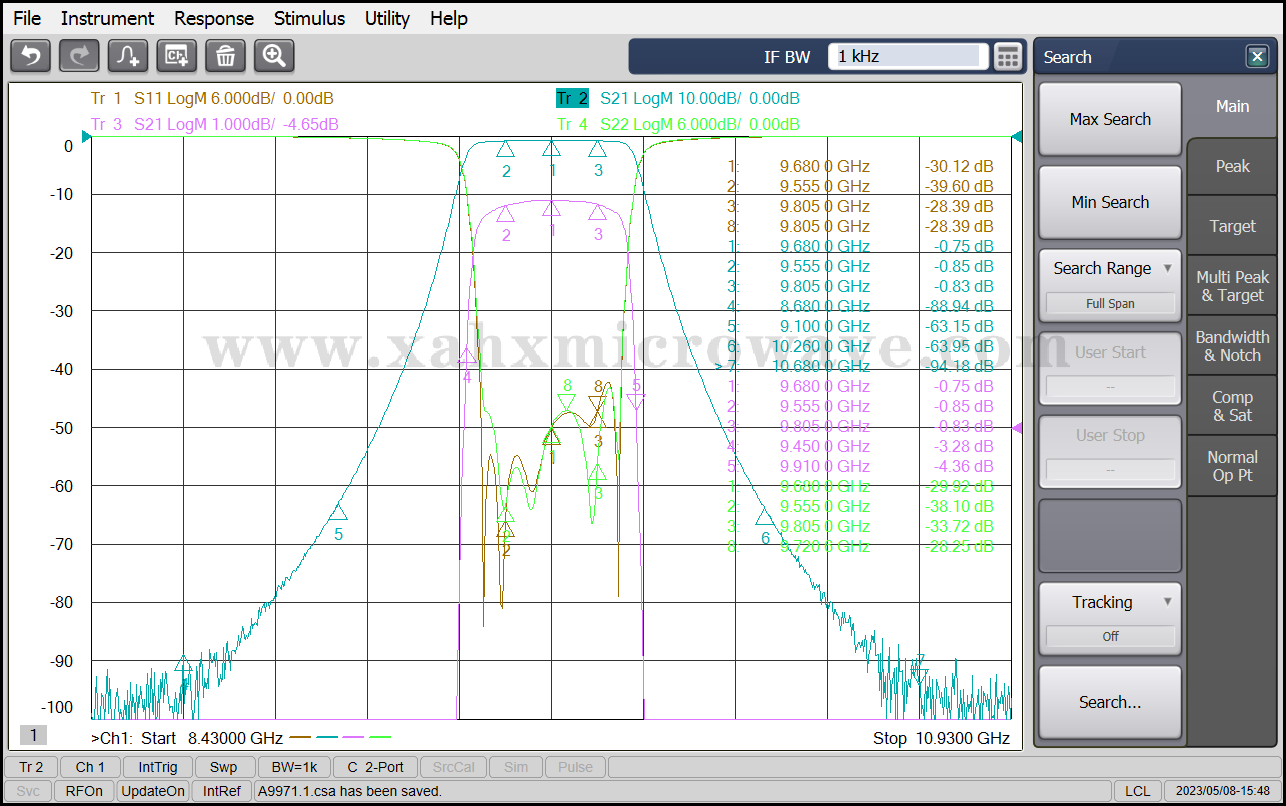1286x806 pixels.
Task: Open the Help menu
Action: pos(449,18)
